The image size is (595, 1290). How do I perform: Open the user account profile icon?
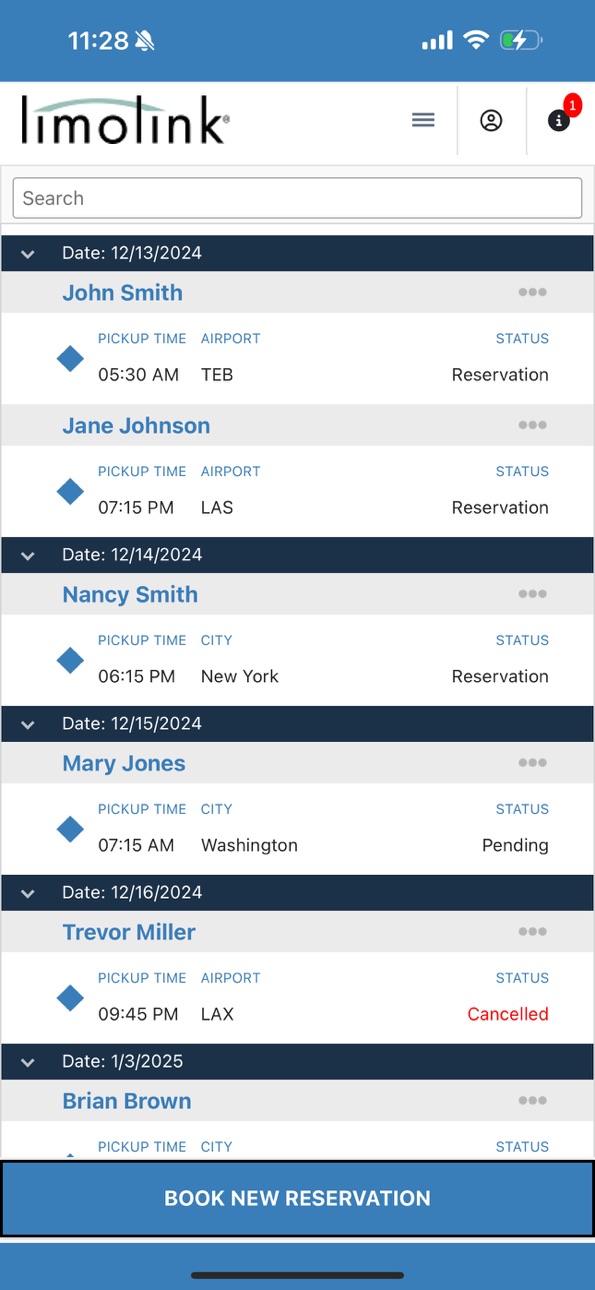coord(491,121)
